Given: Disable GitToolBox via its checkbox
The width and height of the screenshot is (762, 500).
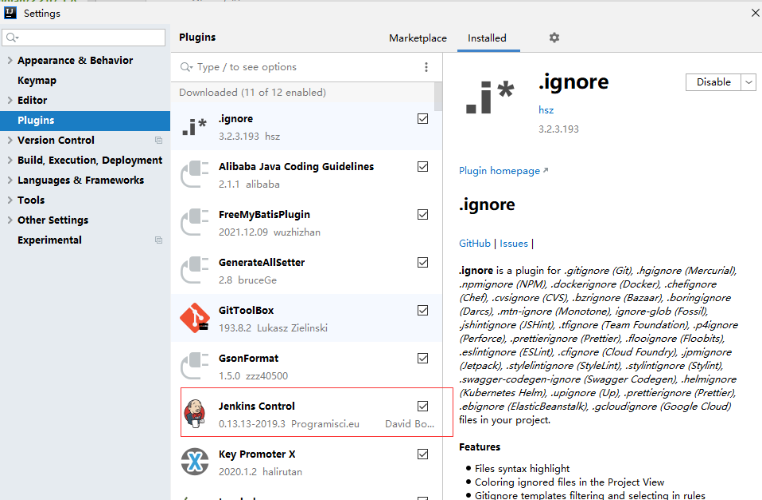Looking at the screenshot, I should point(423,310).
